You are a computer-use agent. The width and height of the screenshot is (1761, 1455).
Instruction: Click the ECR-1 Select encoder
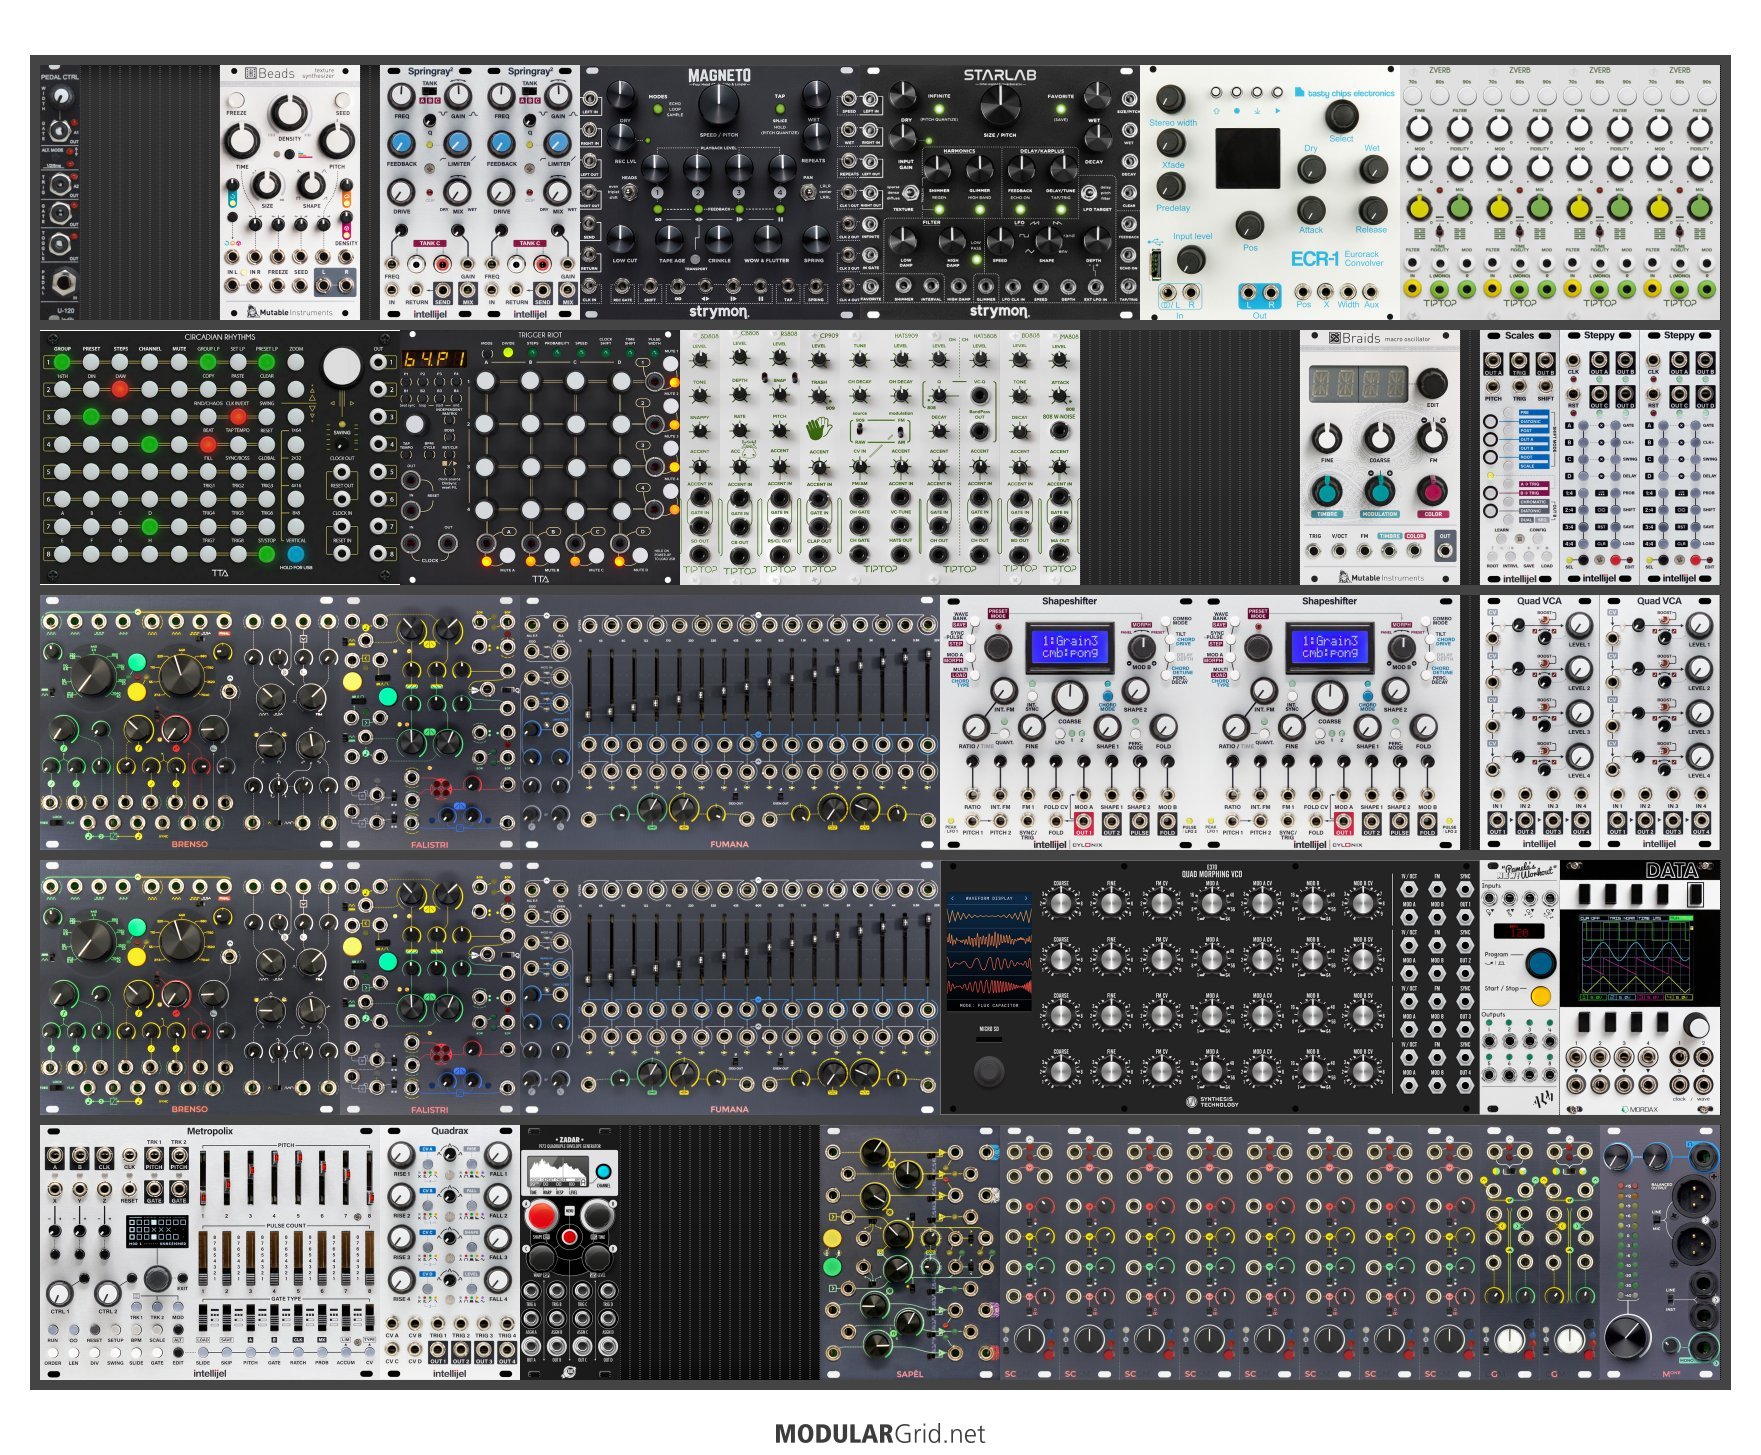1341,116
